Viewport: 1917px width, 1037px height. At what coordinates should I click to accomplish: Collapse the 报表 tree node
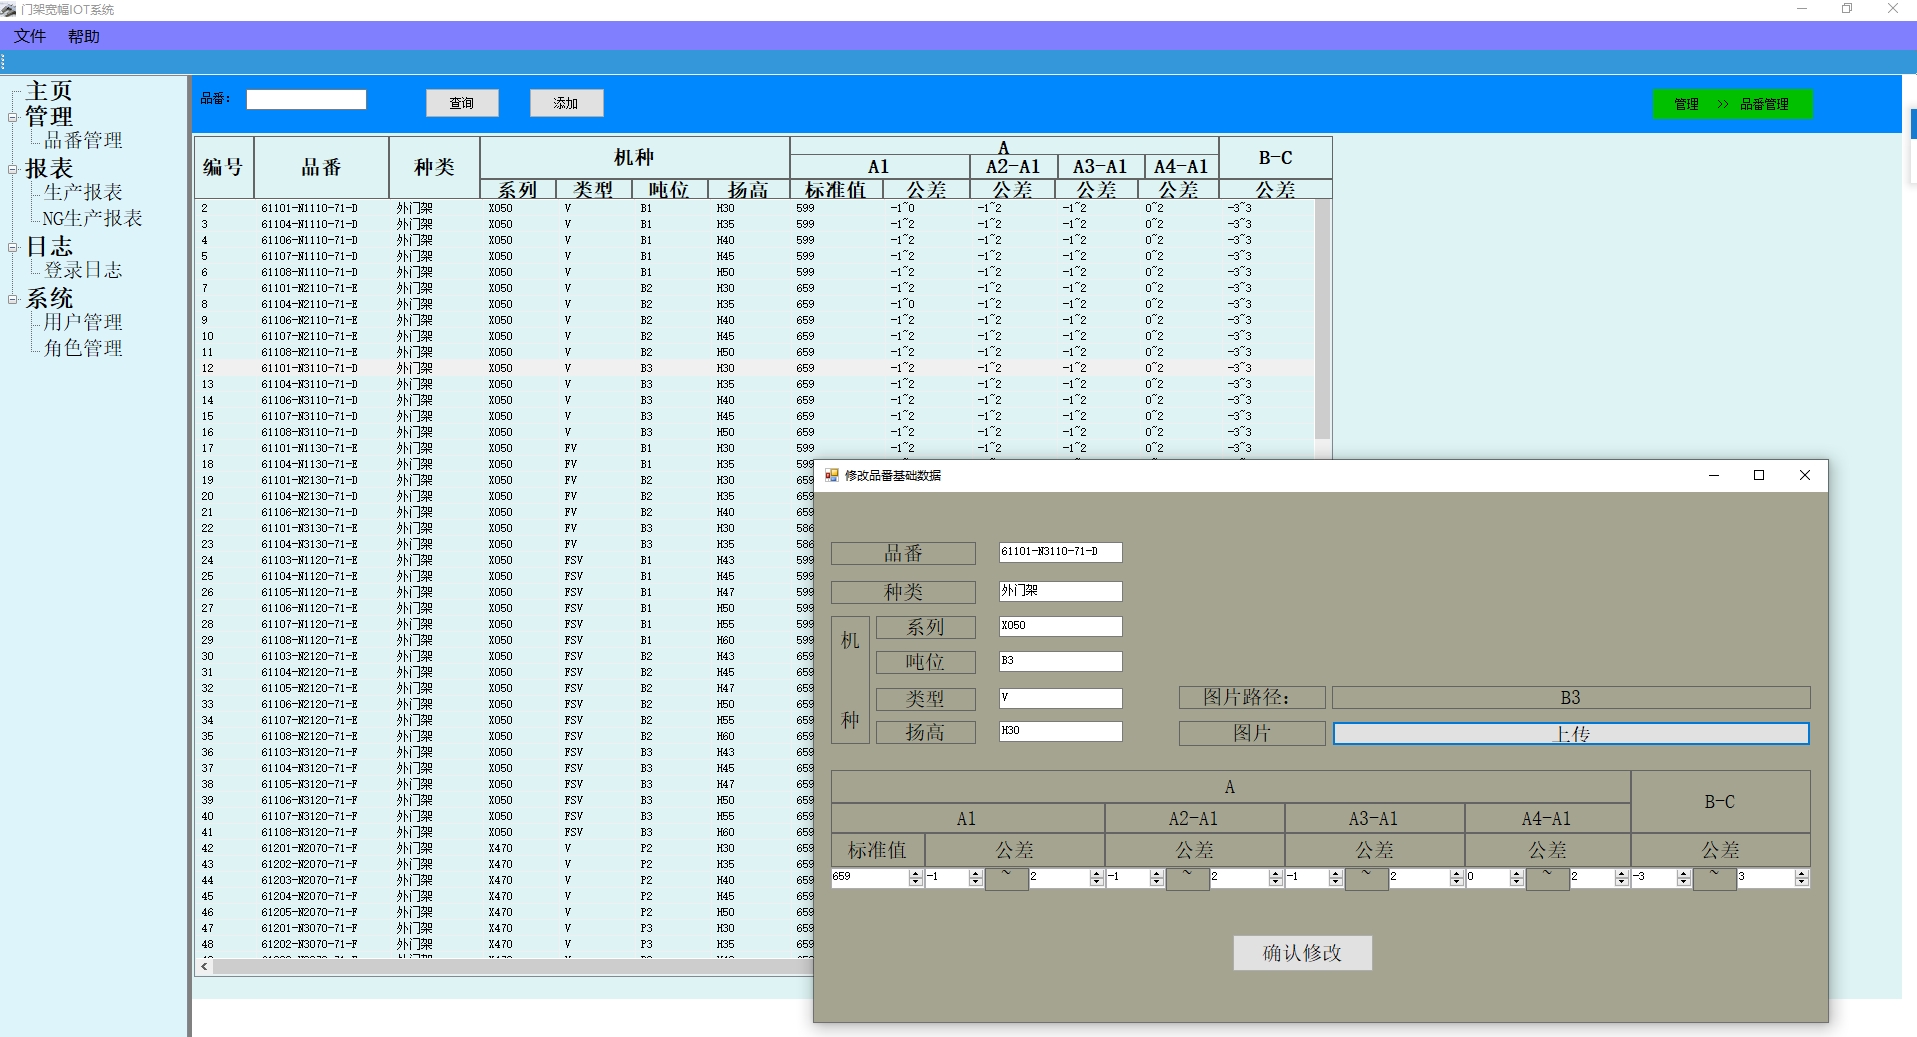(13, 169)
